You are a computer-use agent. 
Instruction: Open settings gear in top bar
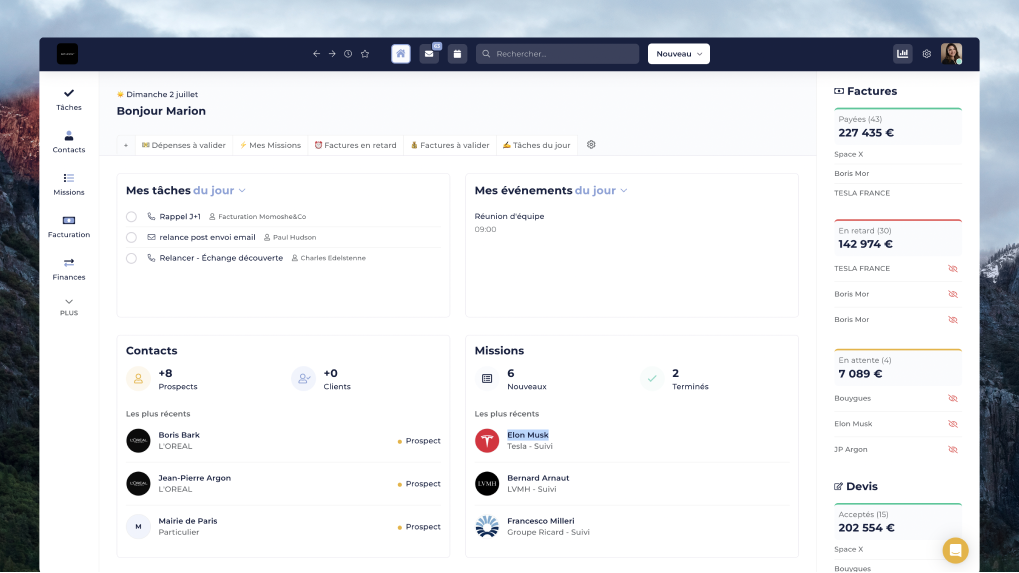pyautogui.click(x=927, y=54)
